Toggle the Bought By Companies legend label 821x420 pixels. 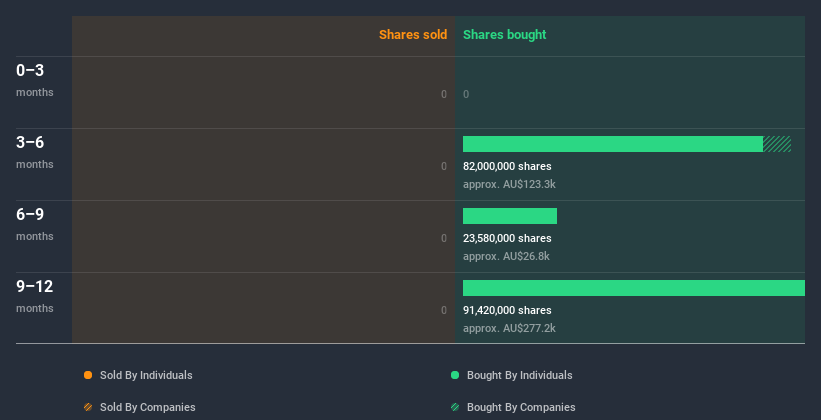tap(521, 407)
